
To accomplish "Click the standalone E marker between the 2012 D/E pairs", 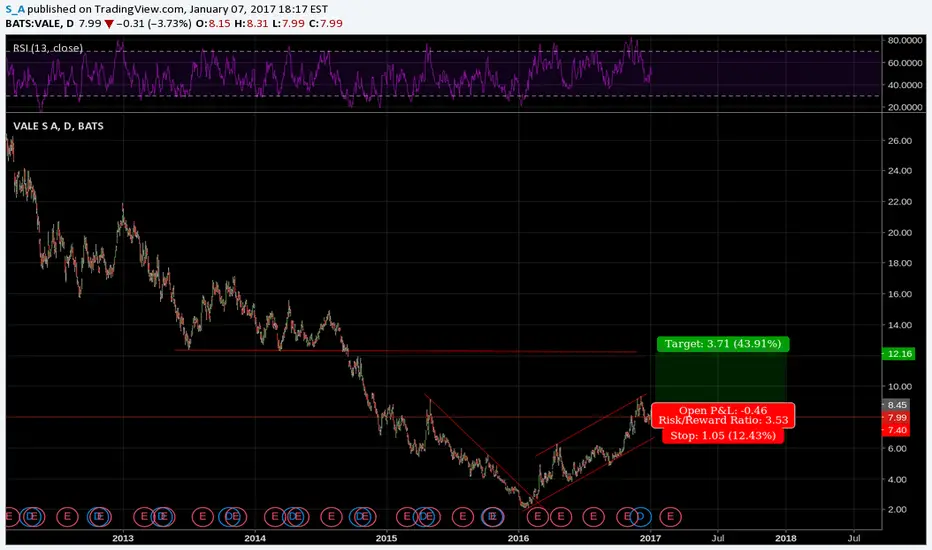I will tap(67, 517).
